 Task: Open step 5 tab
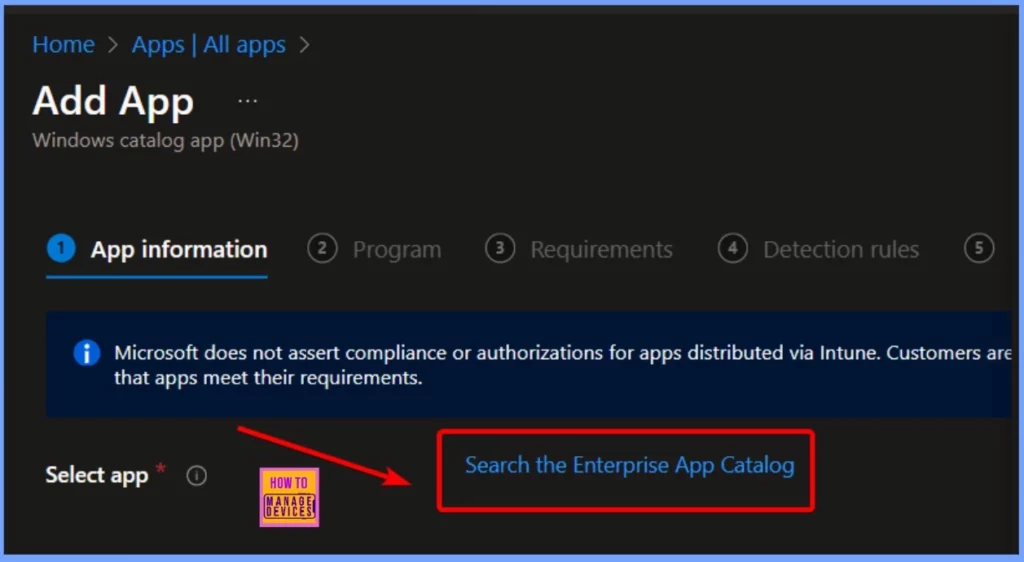click(979, 249)
